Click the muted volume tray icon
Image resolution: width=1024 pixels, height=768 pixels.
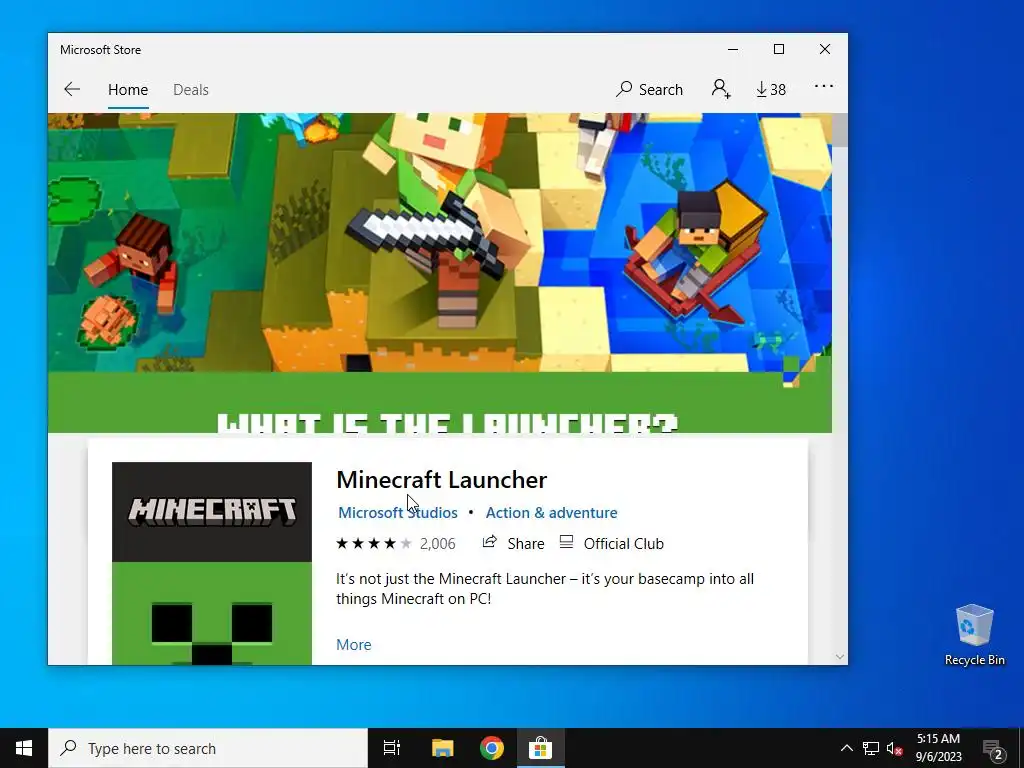(x=895, y=748)
